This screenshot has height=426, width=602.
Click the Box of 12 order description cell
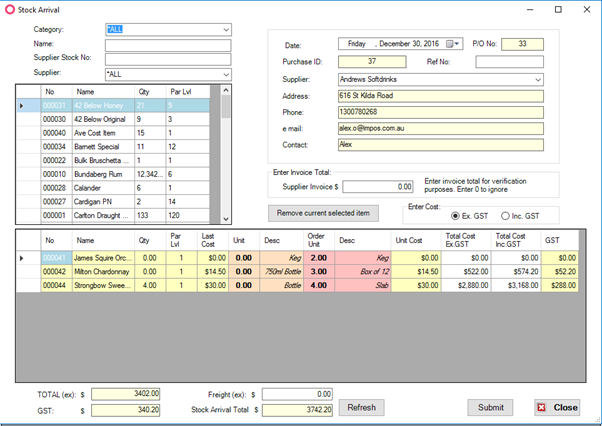click(363, 272)
